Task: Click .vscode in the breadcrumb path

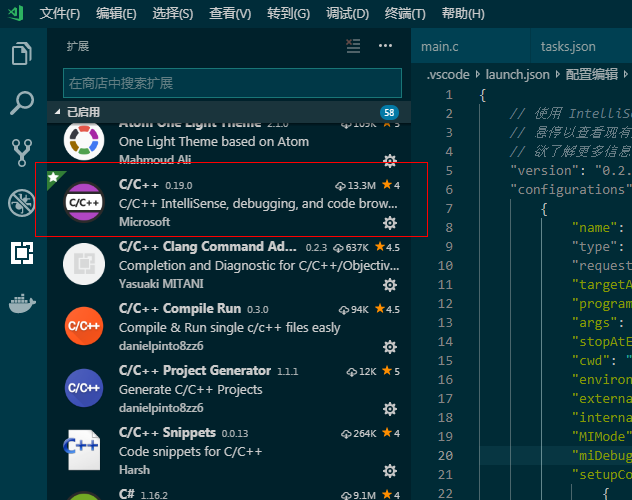Action: click(x=449, y=75)
